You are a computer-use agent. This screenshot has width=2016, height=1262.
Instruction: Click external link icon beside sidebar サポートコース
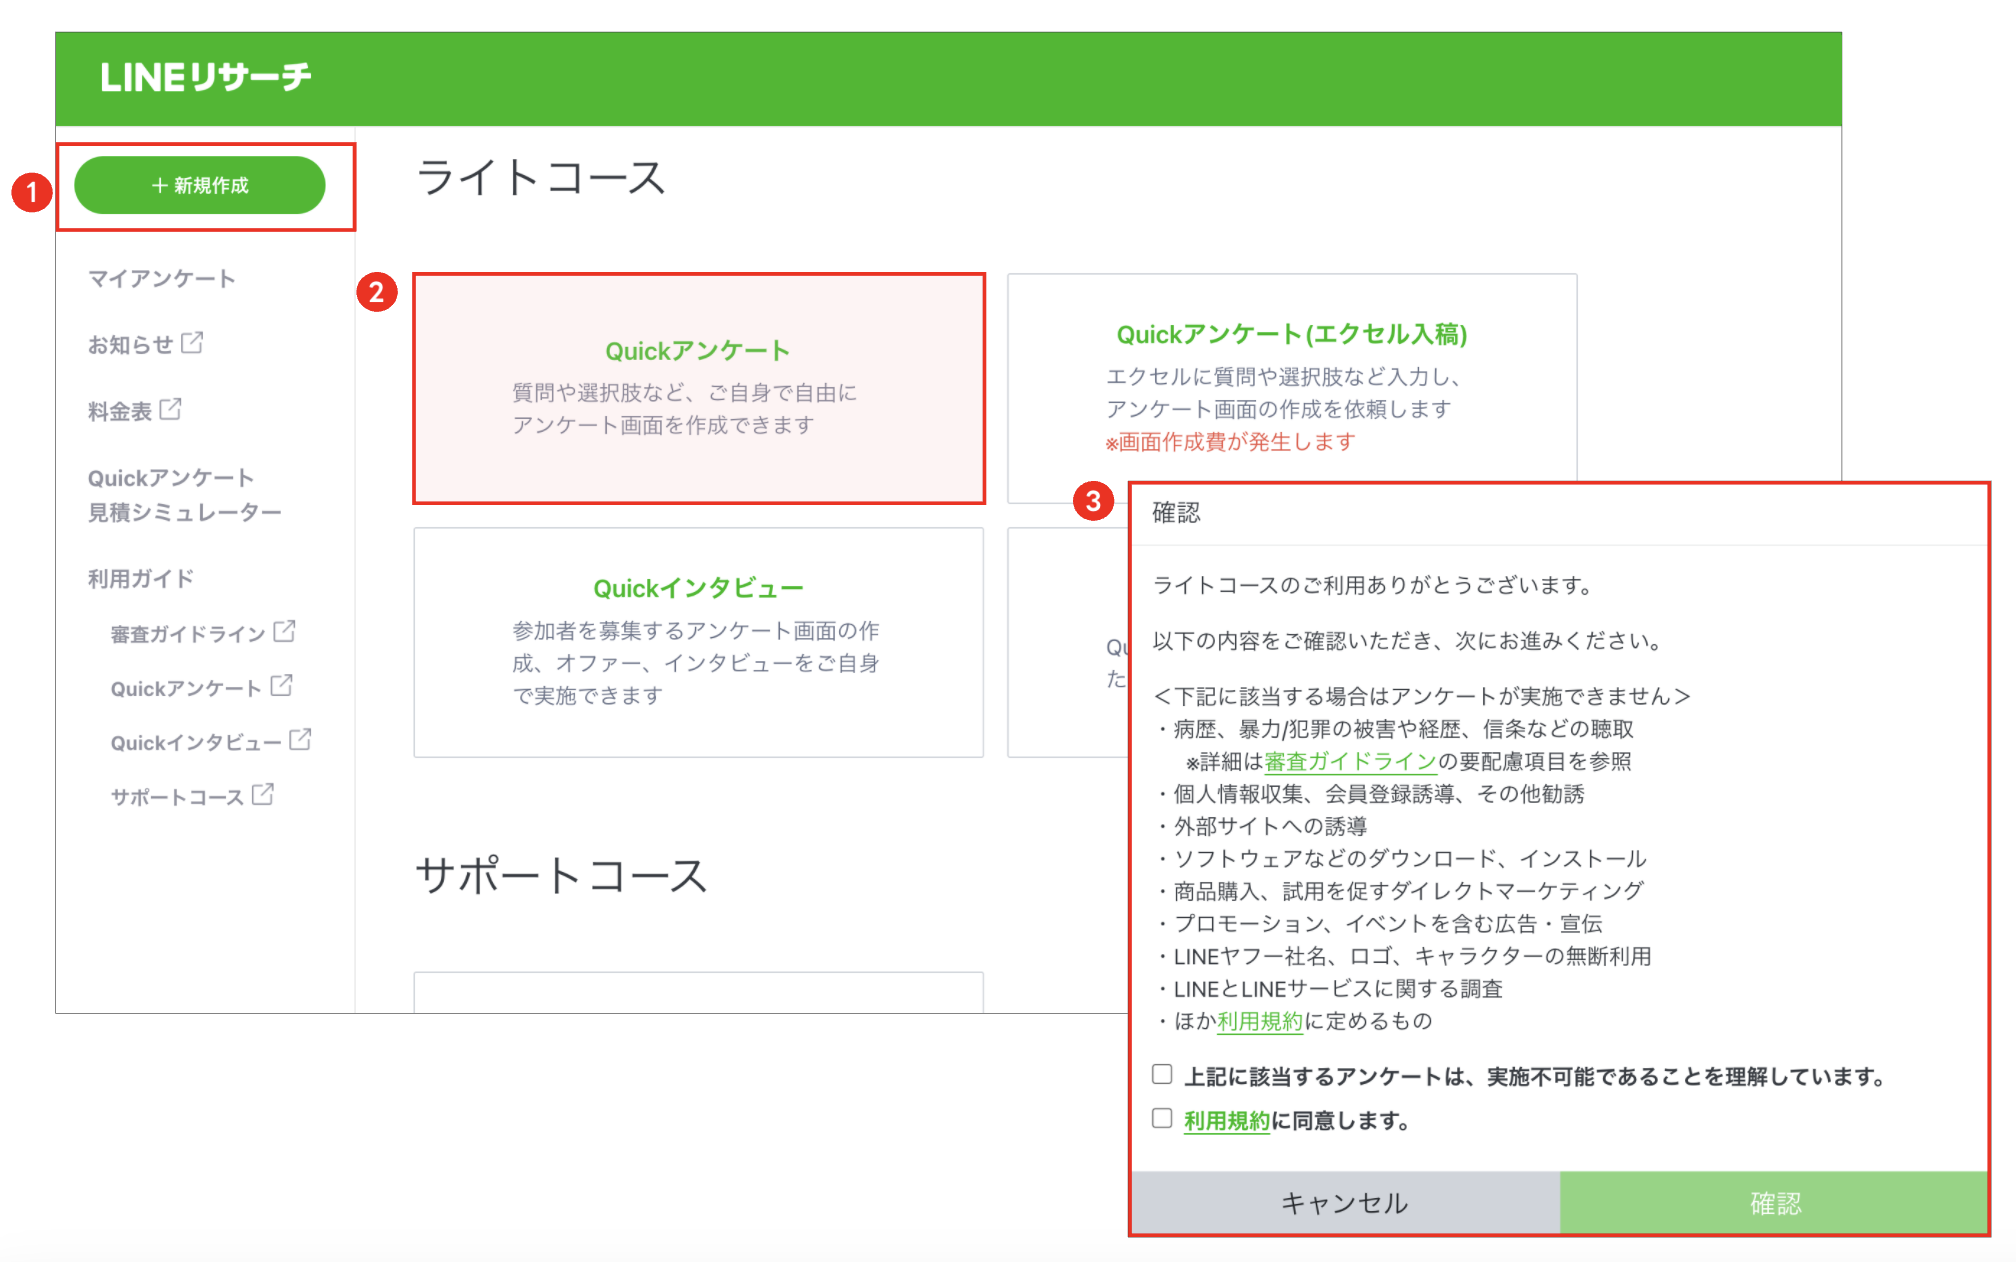pos(263,794)
